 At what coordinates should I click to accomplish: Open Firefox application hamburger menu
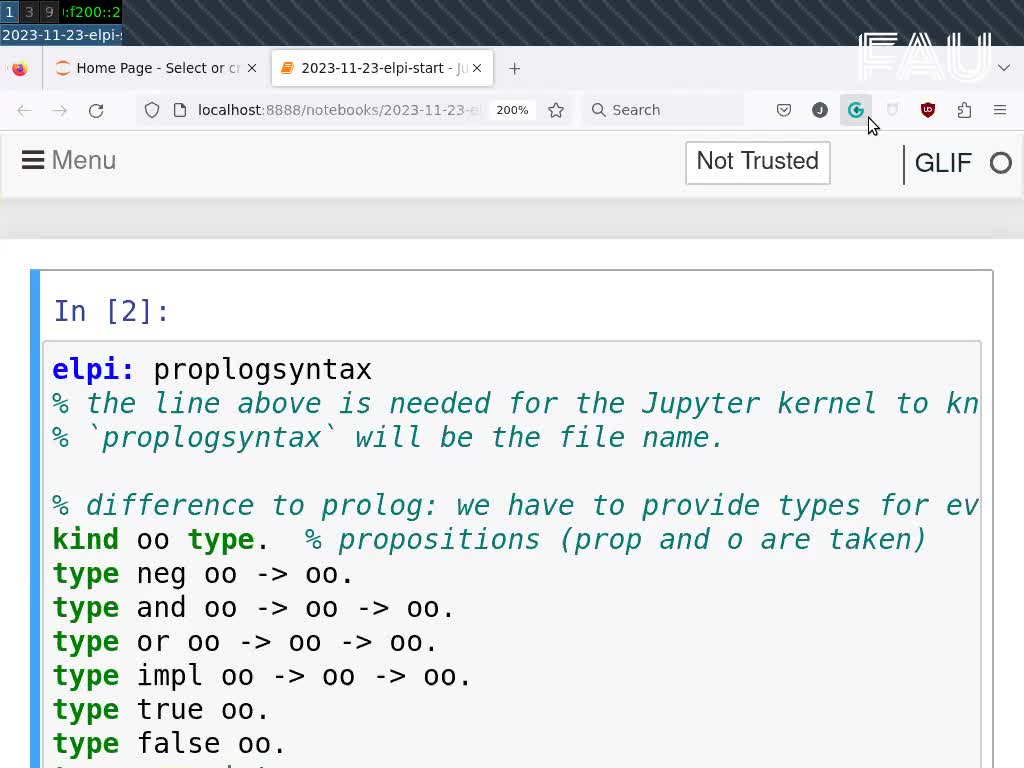point(999,110)
